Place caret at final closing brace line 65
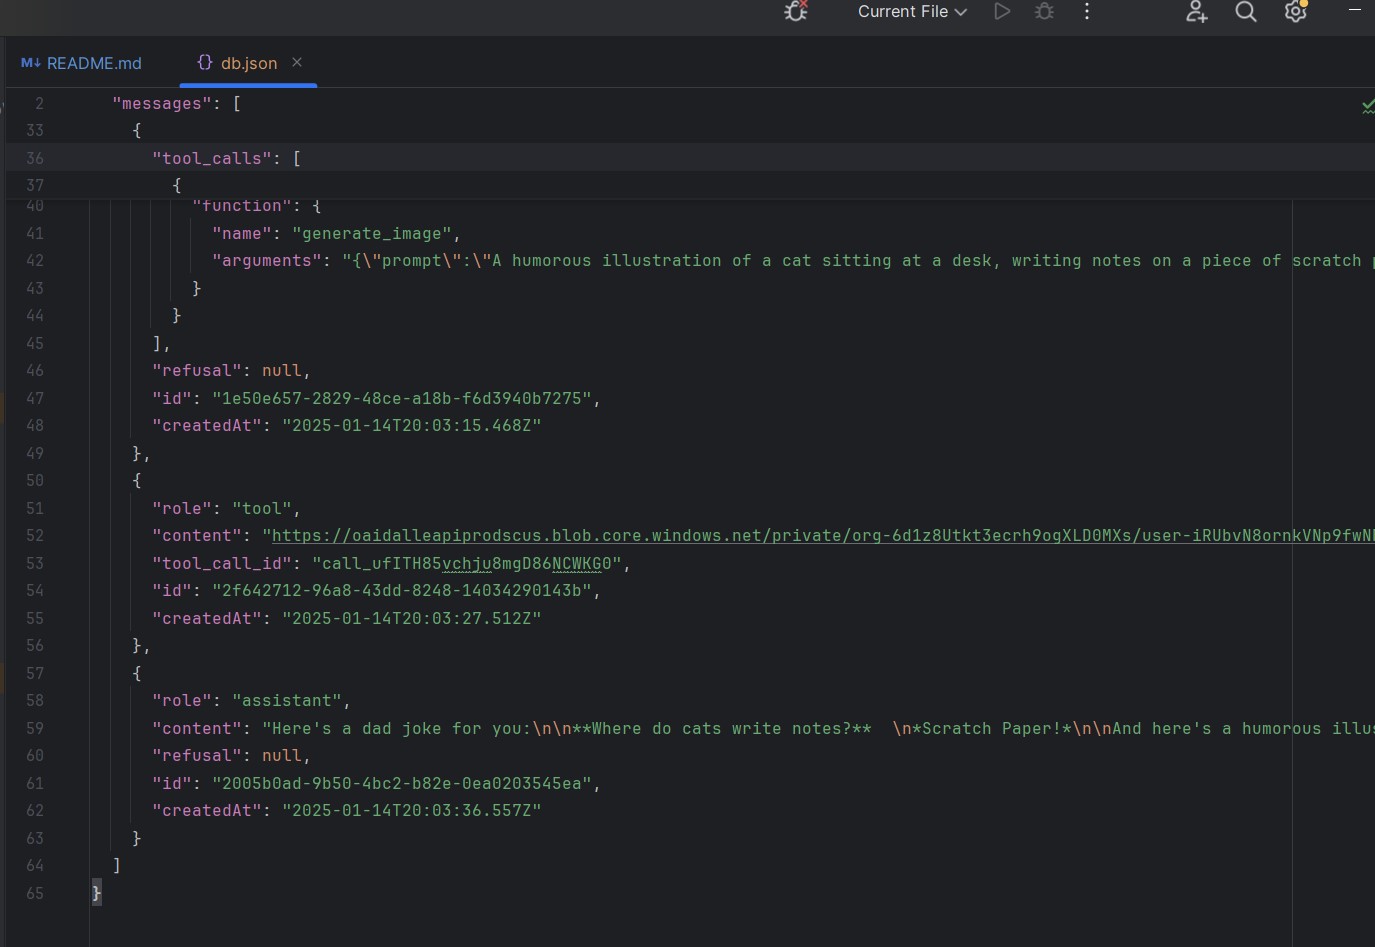The image size is (1375, 947). [x=97, y=894]
